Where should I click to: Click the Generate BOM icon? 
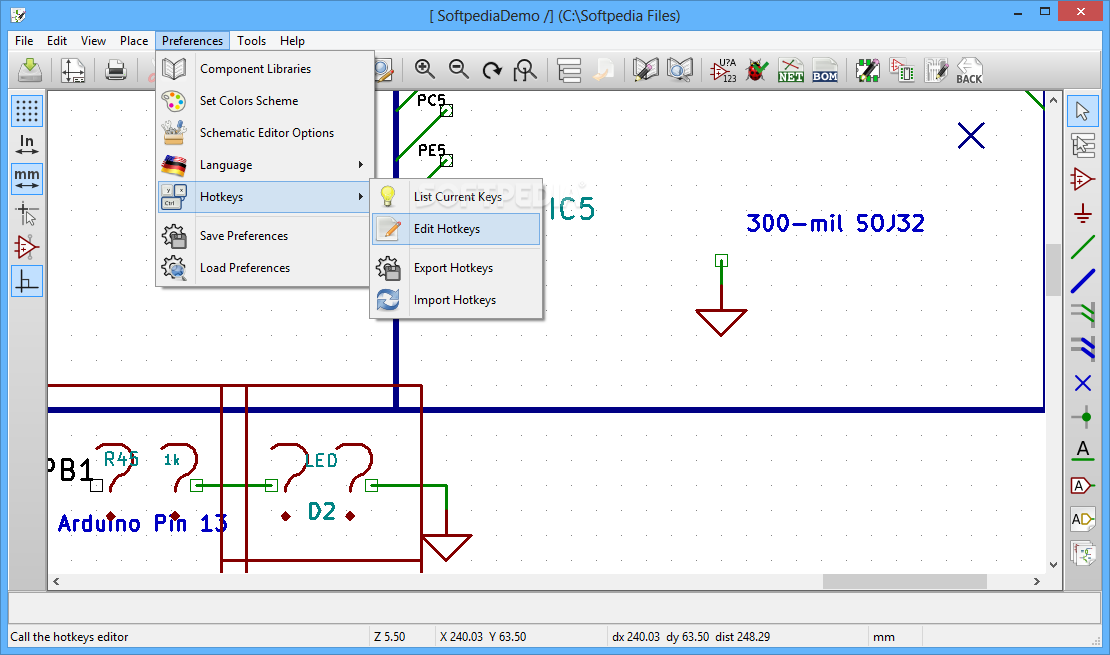point(825,70)
